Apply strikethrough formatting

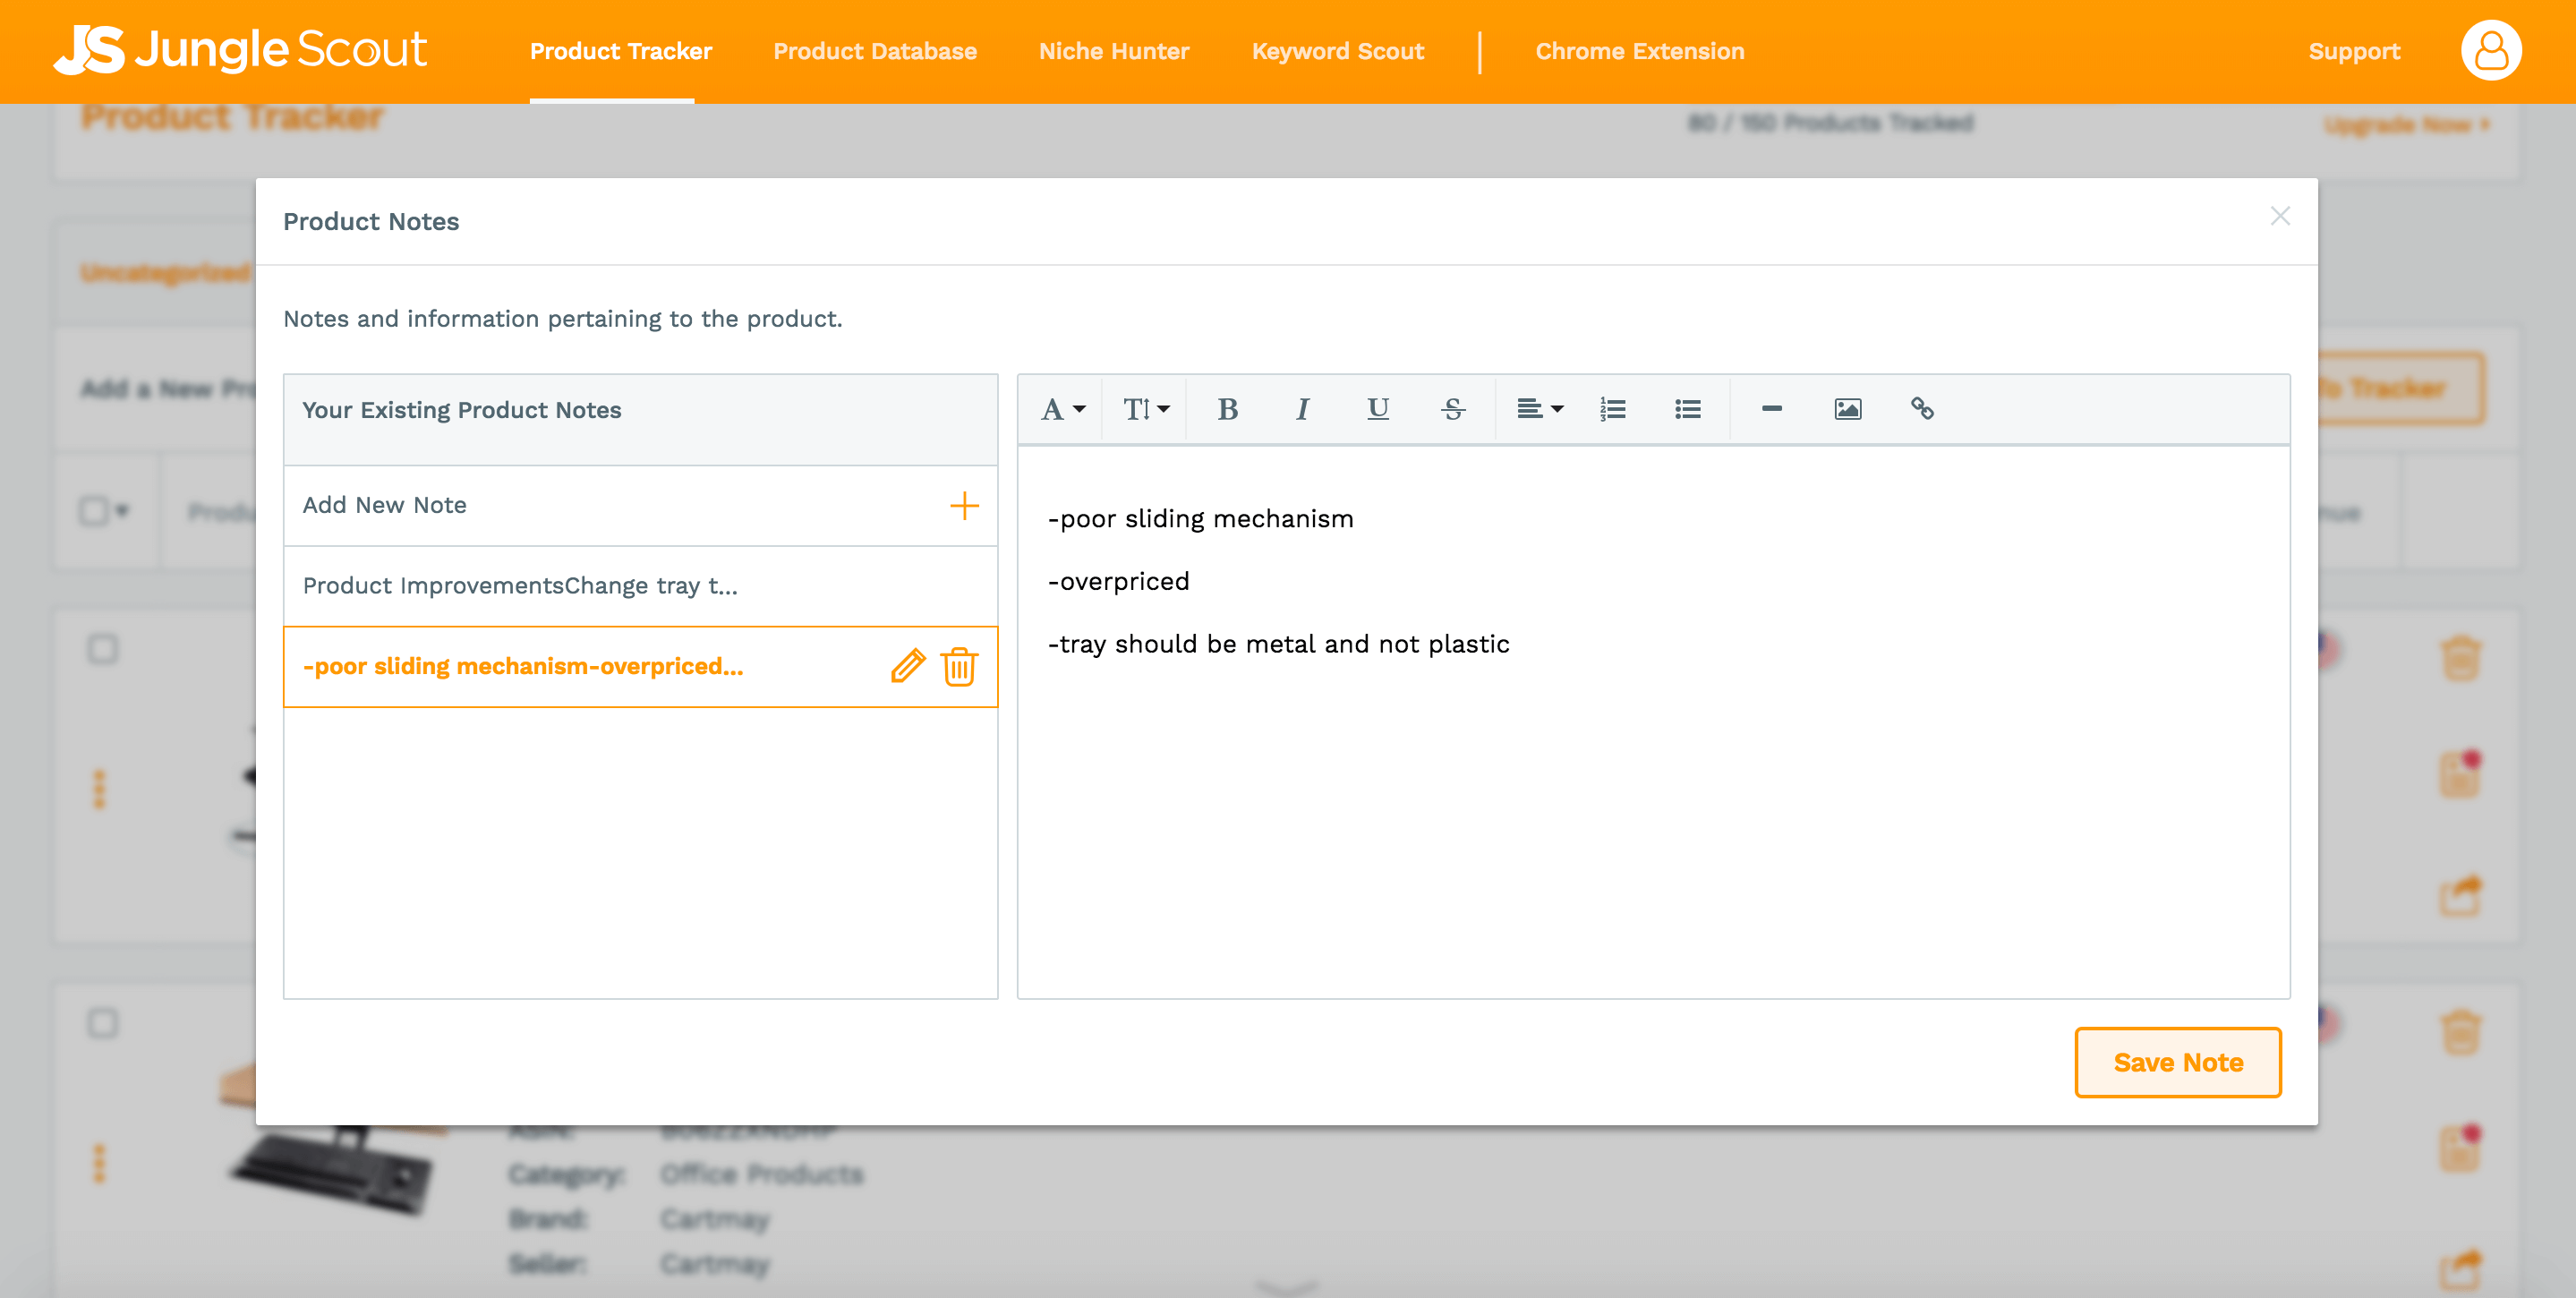pyautogui.click(x=1453, y=409)
